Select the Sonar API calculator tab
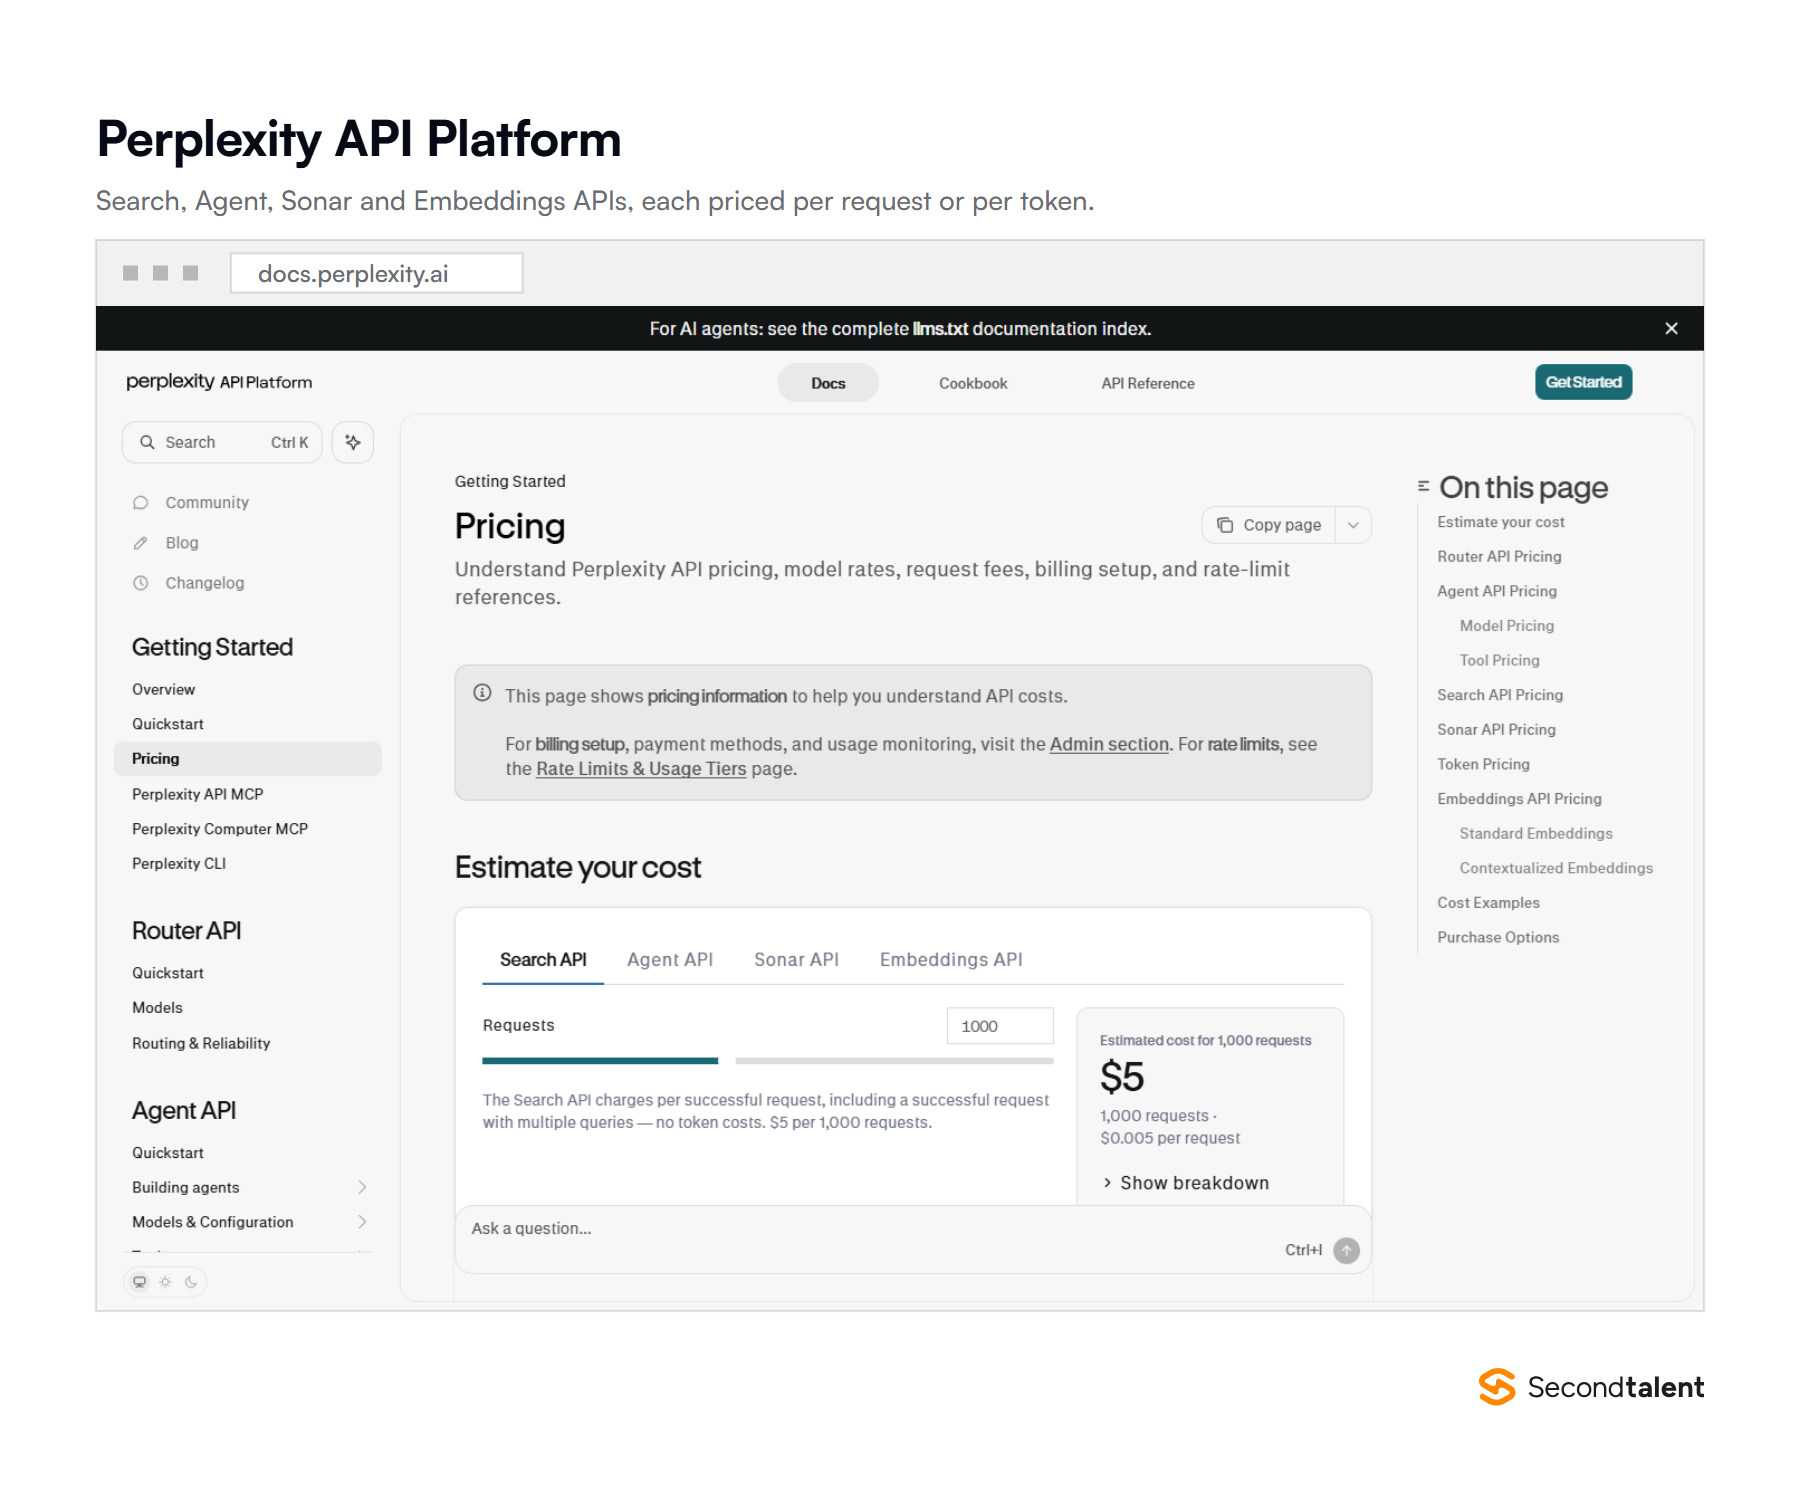This screenshot has height=1494, width=1800. pyautogui.click(x=796, y=960)
